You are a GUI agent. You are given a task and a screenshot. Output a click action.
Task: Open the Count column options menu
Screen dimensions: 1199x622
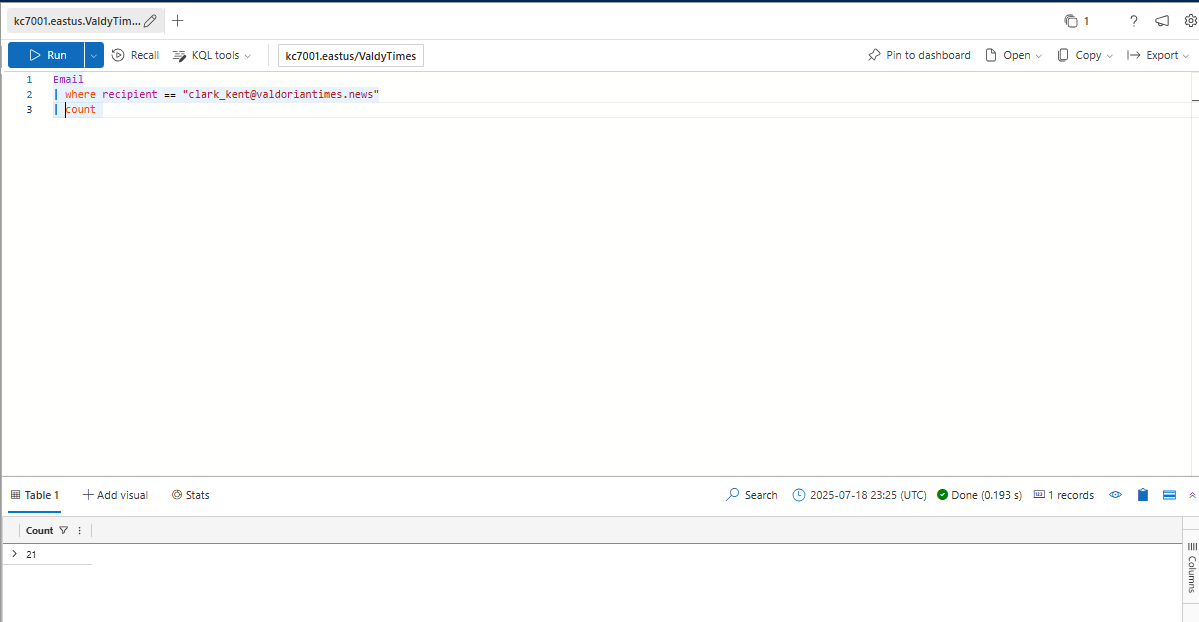click(80, 530)
